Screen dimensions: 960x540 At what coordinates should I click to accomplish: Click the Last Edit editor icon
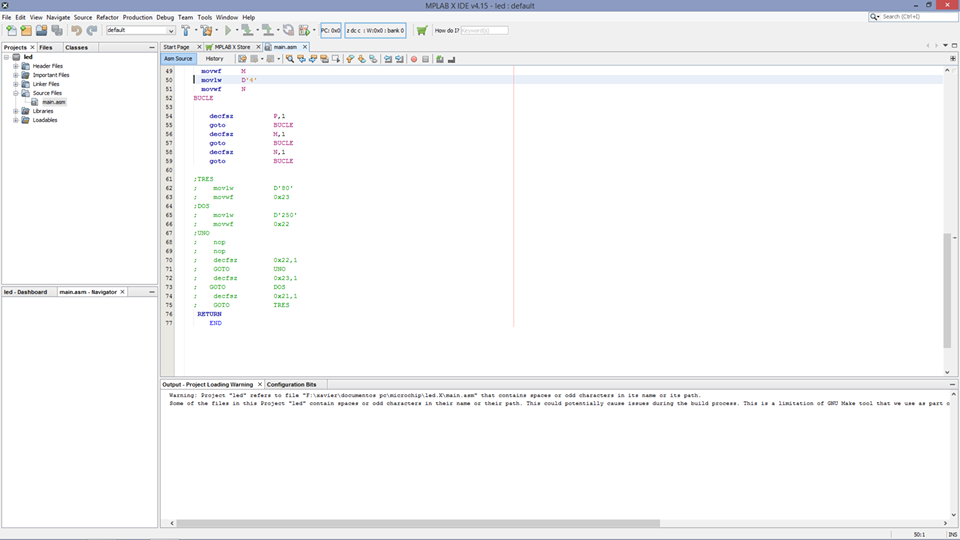(242, 59)
